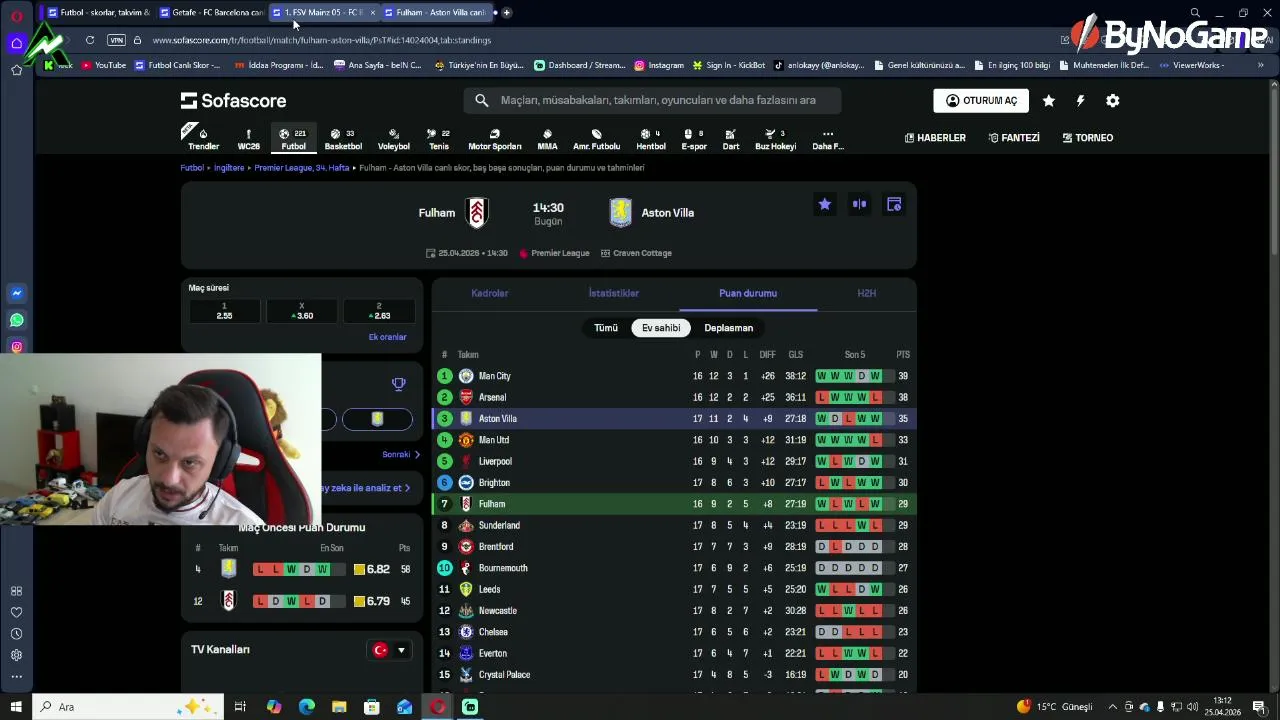Viewport: 1280px width, 720px height.
Task: Click the trophy icon in voting panel
Action: point(398,384)
